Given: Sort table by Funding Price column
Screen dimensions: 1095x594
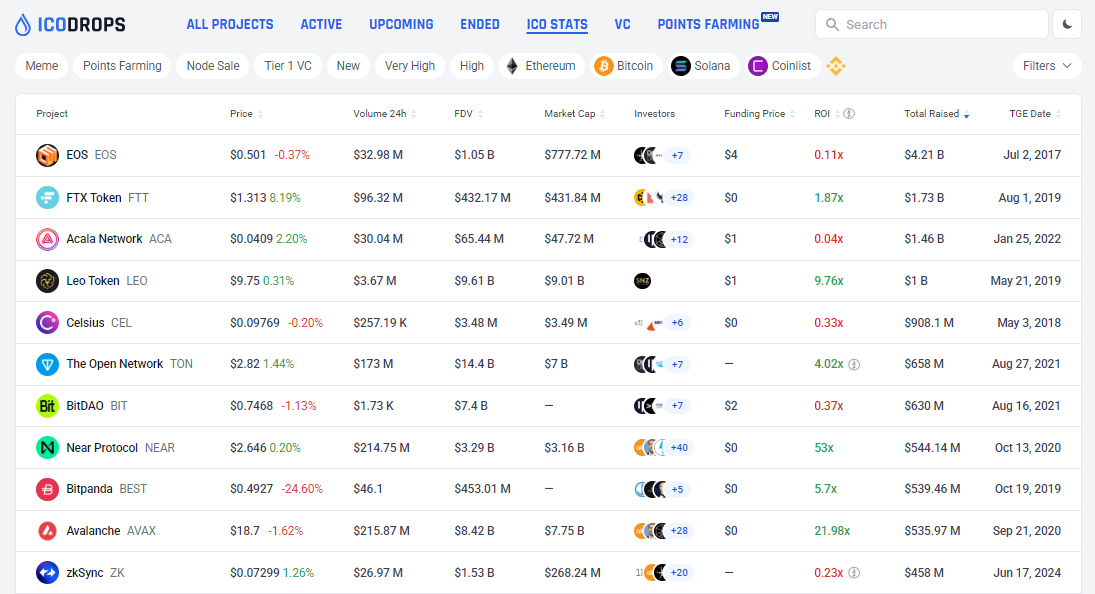Looking at the screenshot, I should [x=760, y=114].
